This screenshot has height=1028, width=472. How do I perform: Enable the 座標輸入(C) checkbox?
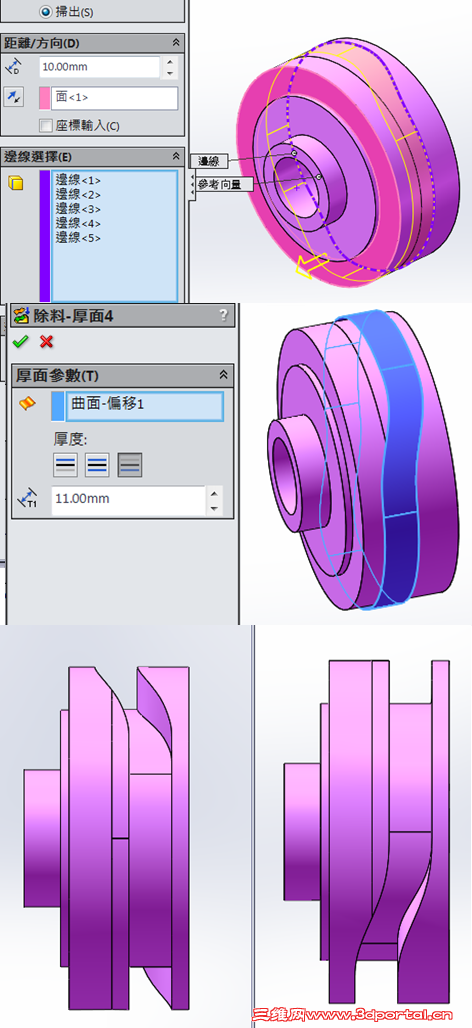[x=46, y=125]
